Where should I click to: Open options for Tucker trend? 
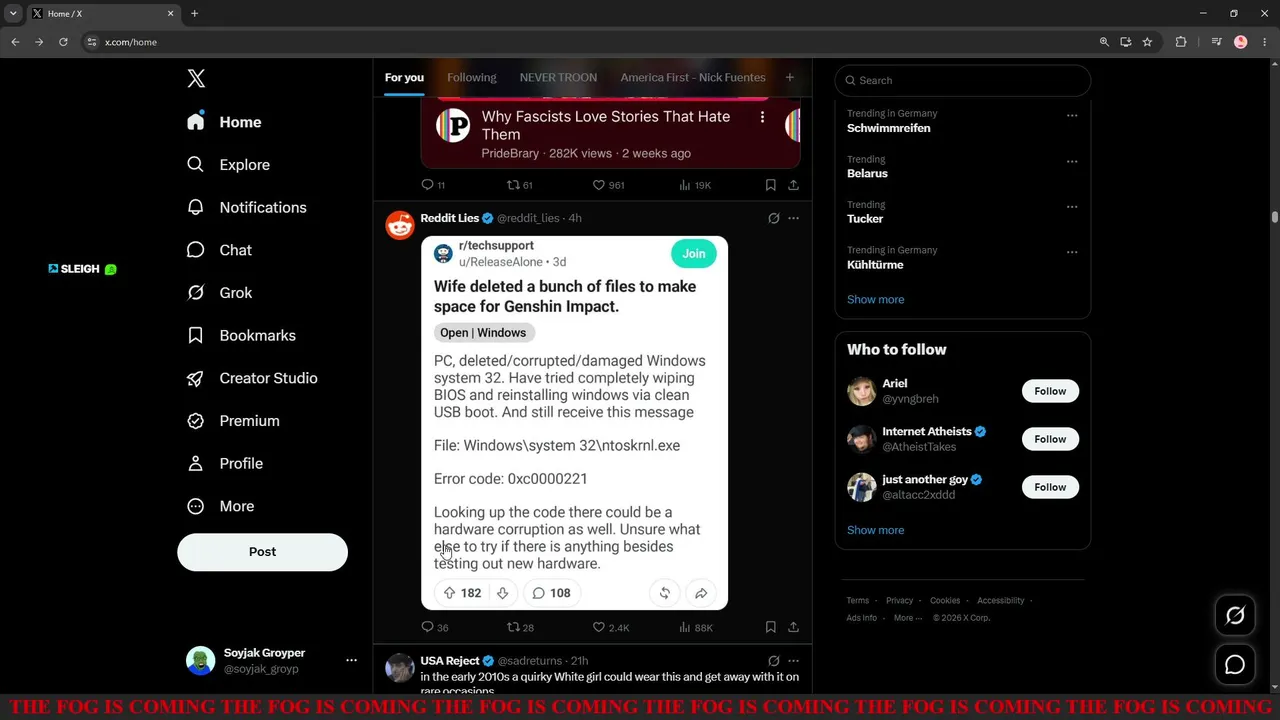(1072, 206)
